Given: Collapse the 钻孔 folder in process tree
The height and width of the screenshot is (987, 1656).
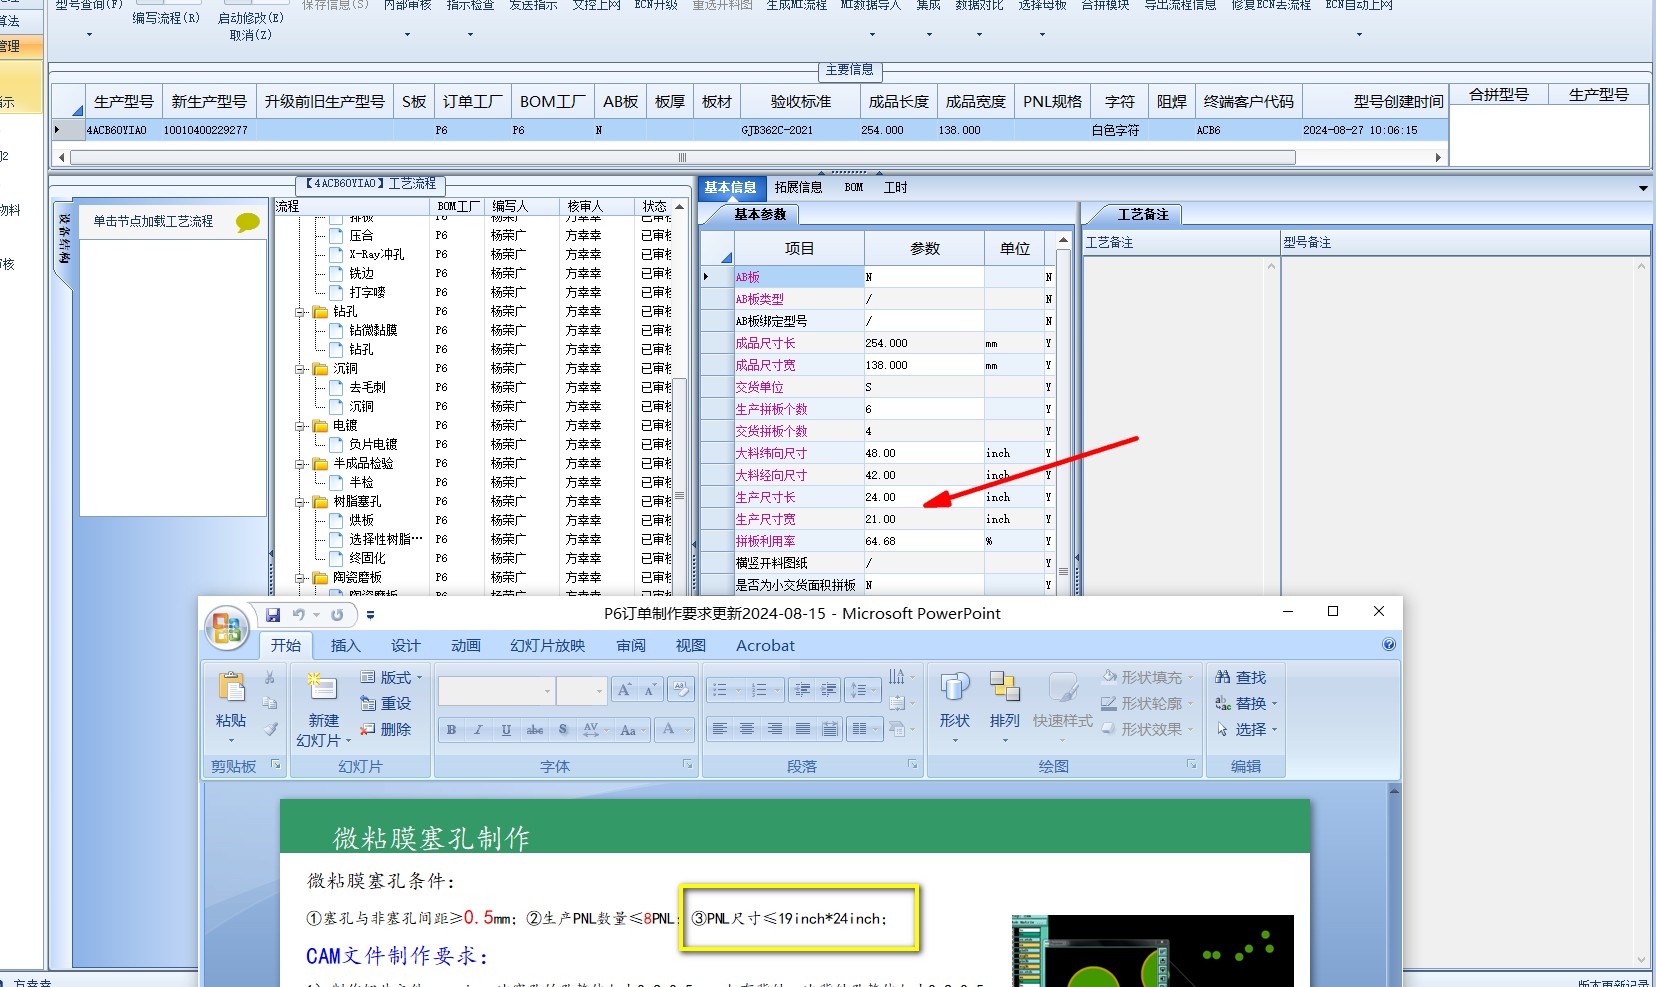Looking at the screenshot, I should 299,312.
